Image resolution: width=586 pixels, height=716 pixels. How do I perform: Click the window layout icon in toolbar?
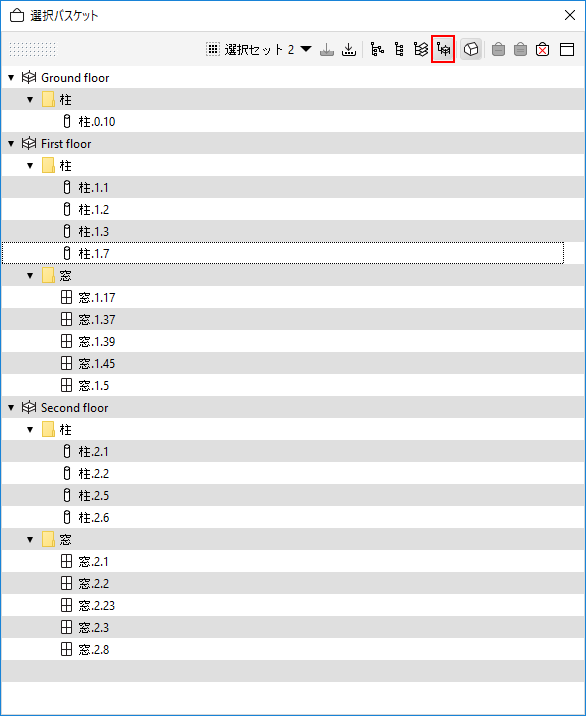567,49
